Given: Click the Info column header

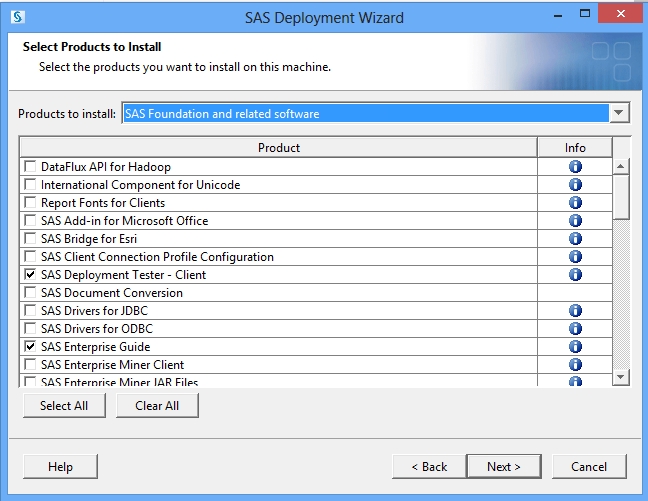Looking at the screenshot, I should (x=575, y=148).
